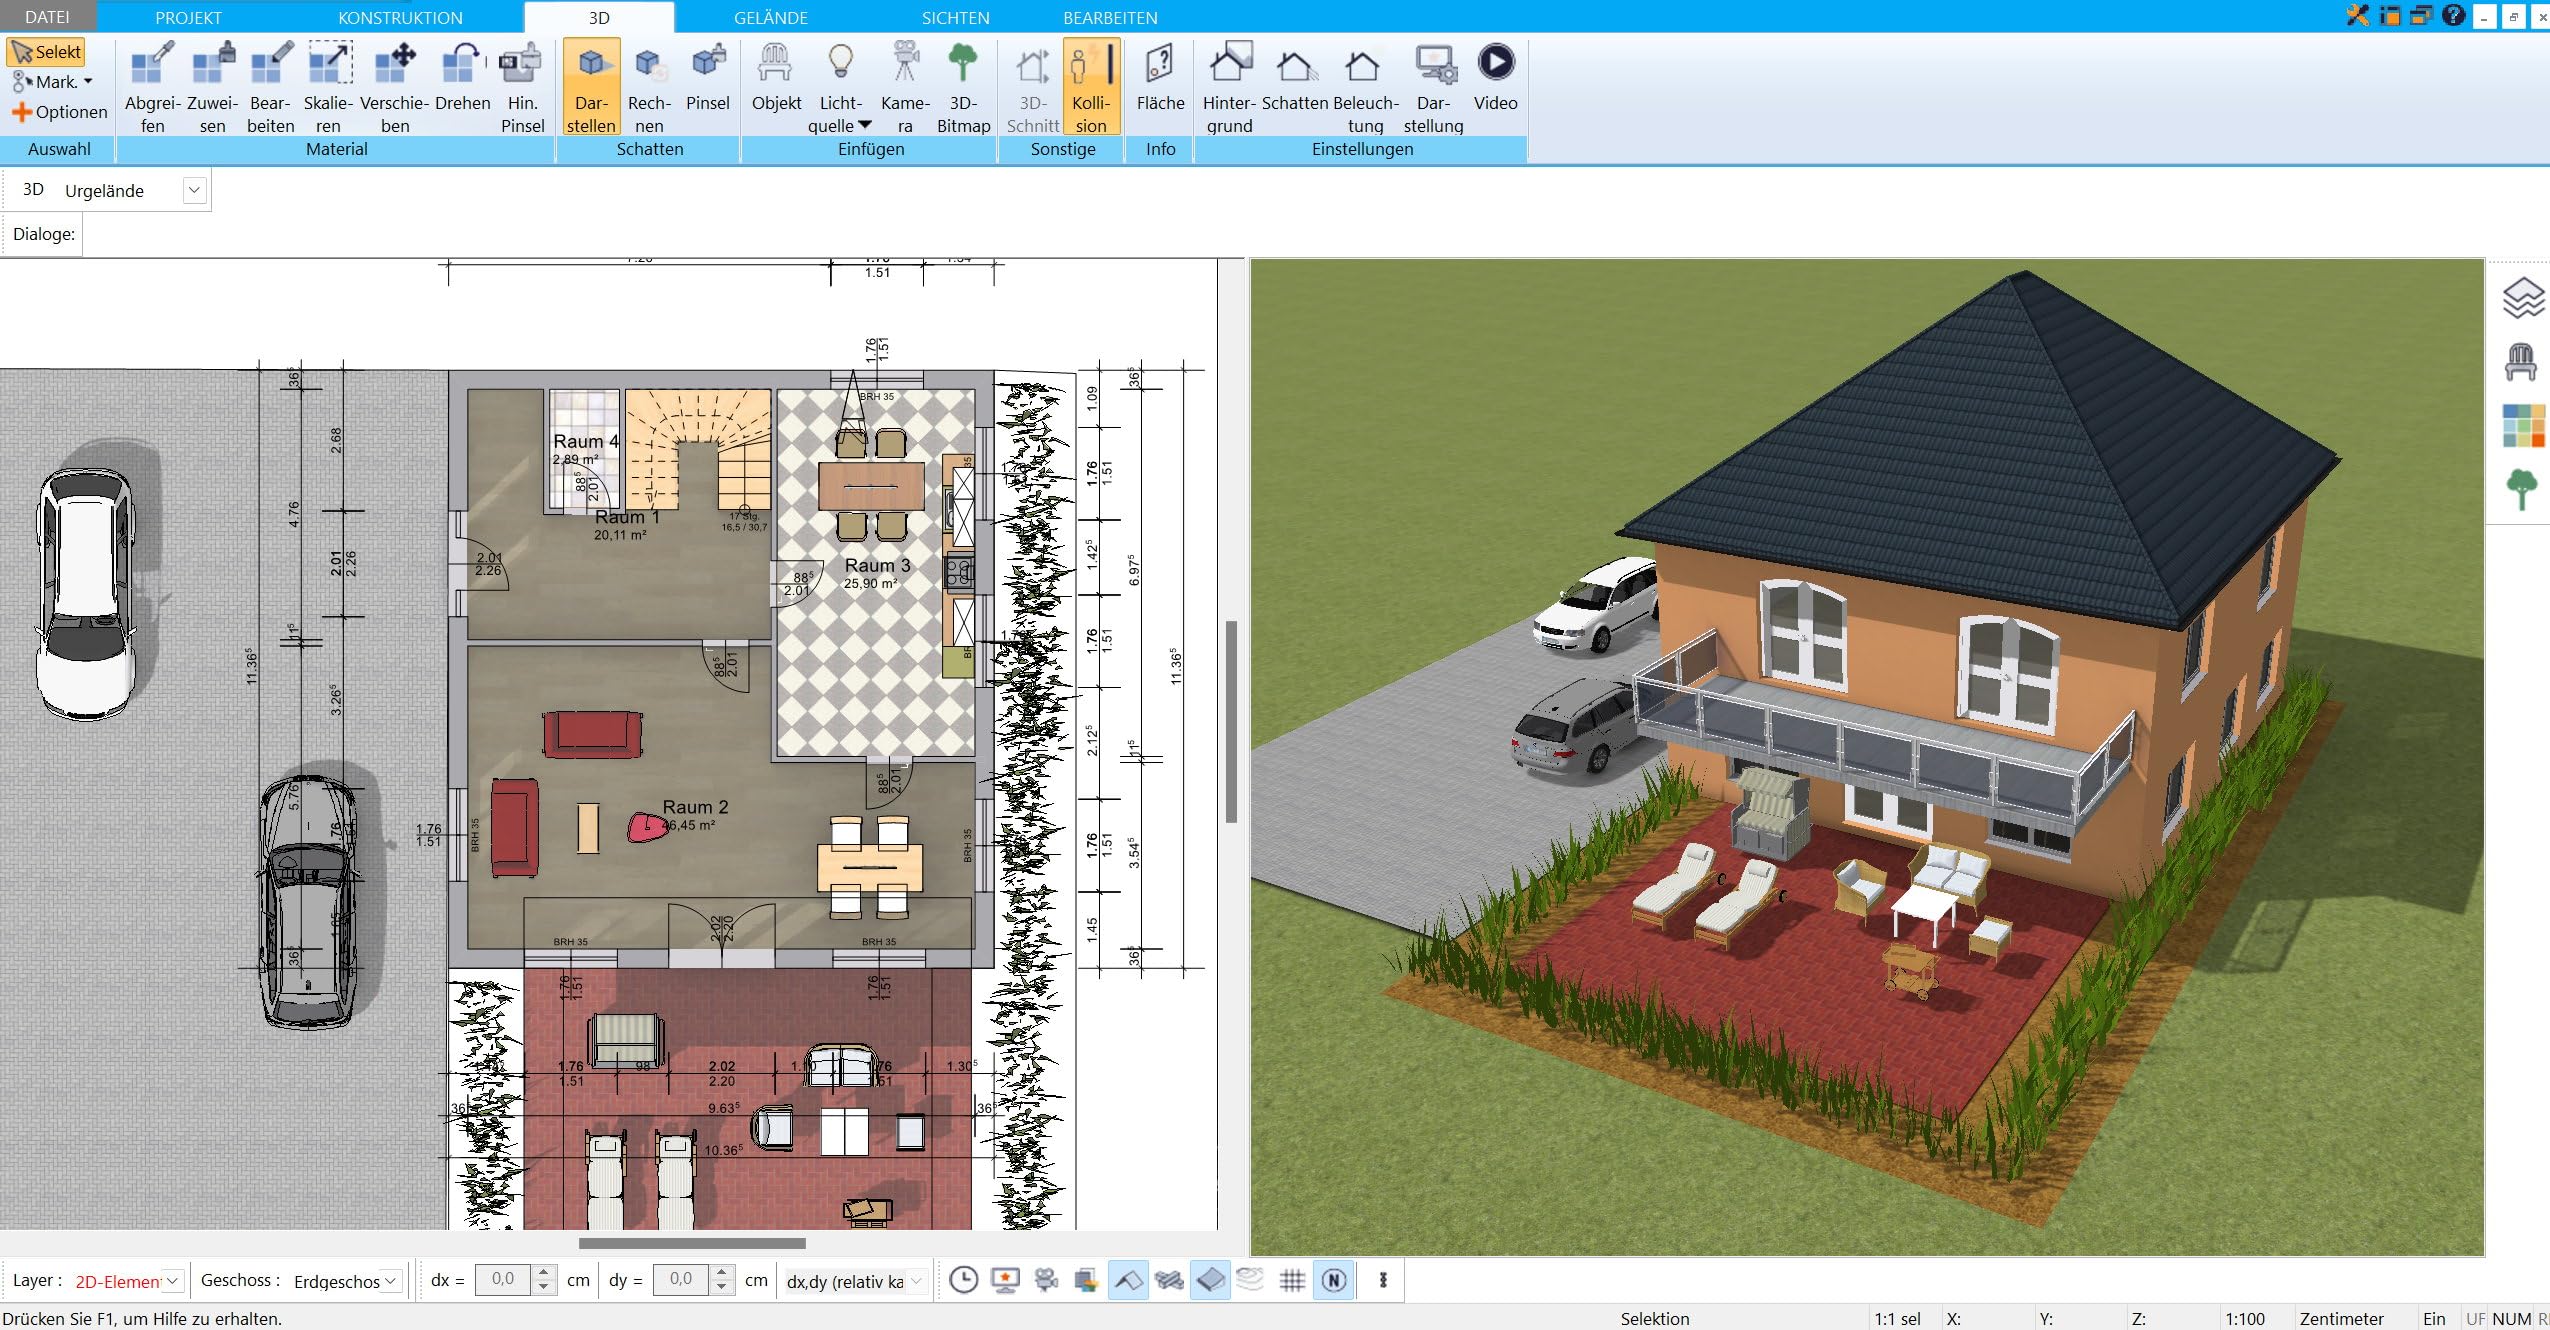Insert a 3D-Bitmap tree
The image size is (2550, 1330).
pos(963,88)
